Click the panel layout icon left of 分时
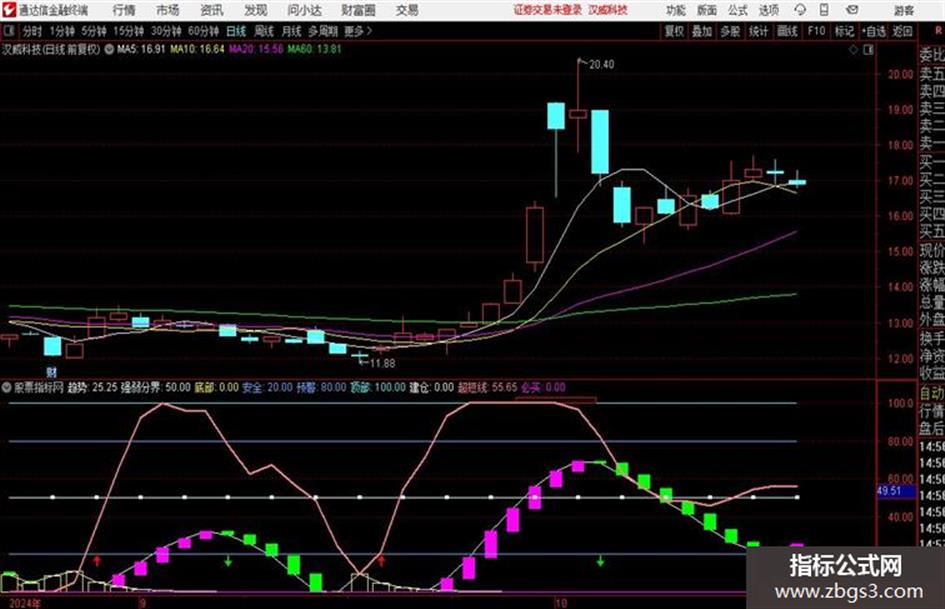This screenshot has width=945, height=609. [9, 31]
